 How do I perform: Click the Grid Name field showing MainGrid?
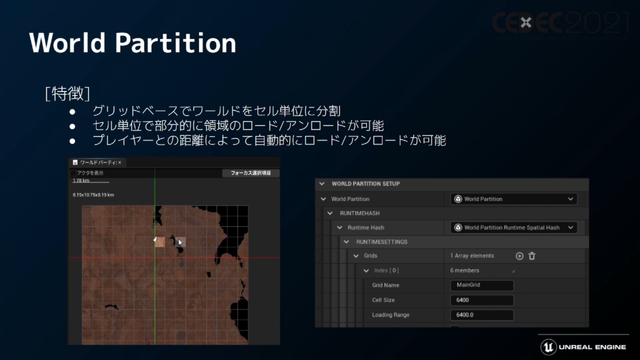click(482, 285)
